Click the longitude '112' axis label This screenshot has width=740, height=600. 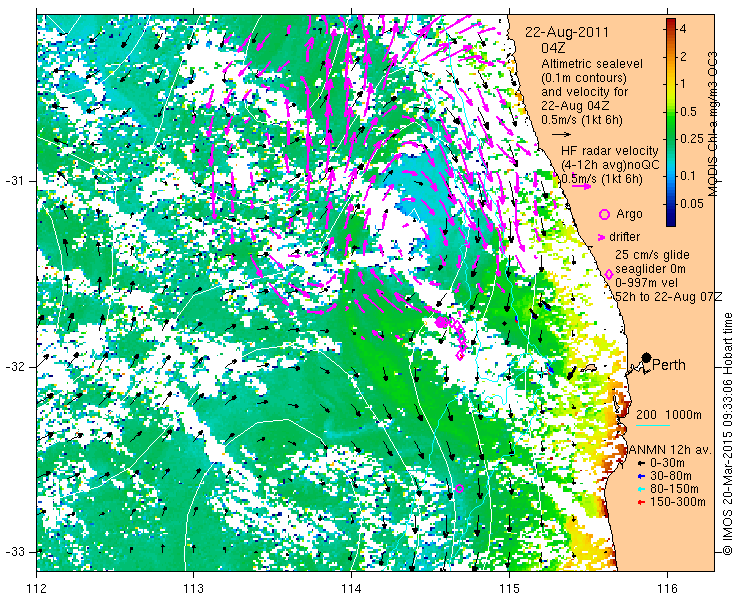(36, 588)
